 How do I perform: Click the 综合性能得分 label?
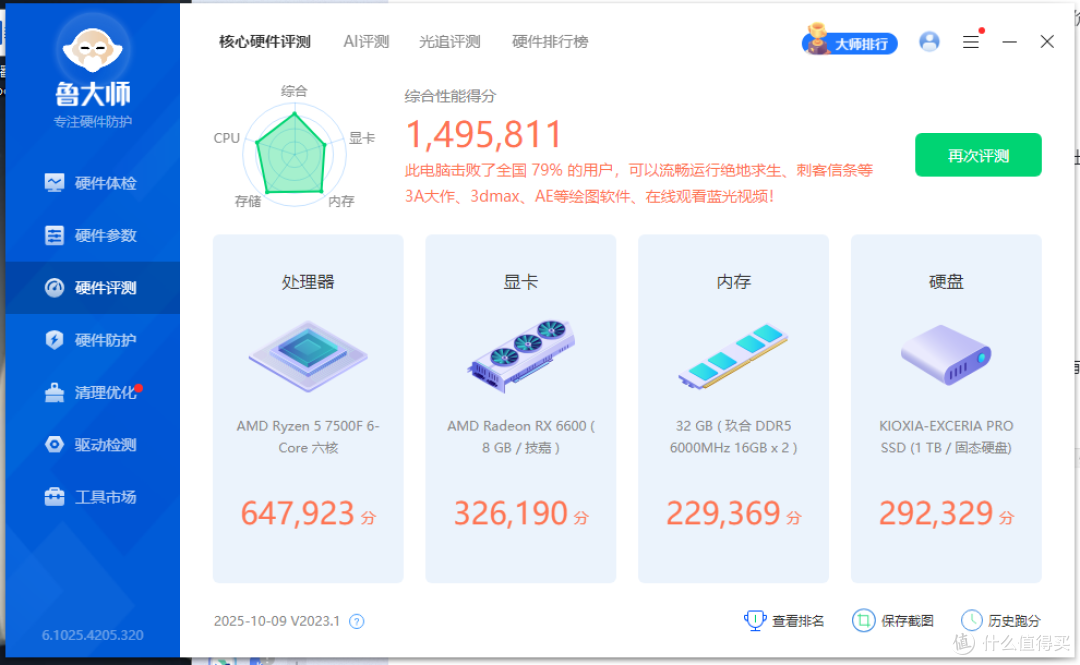click(x=450, y=96)
